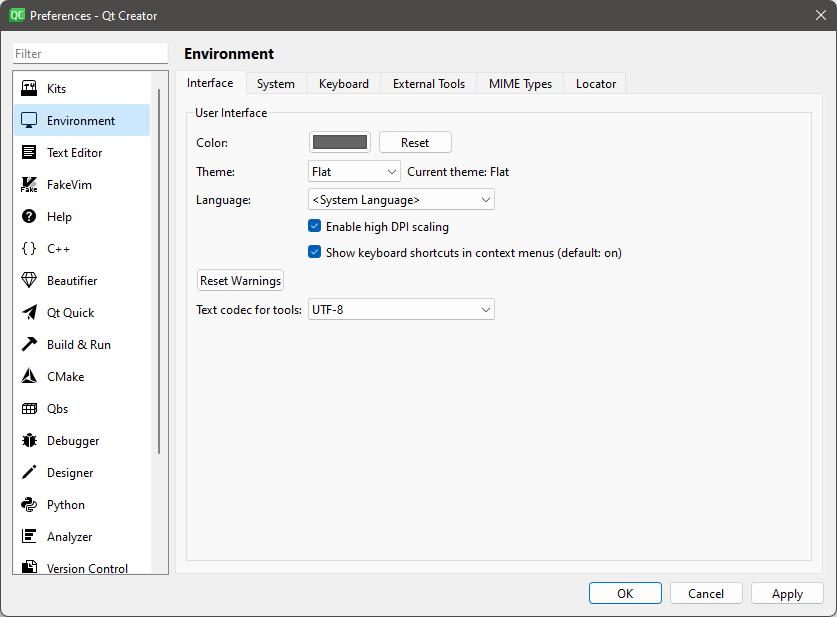837x617 pixels.
Task: Switch to the System tab
Action: pyautogui.click(x=275, y=84)
